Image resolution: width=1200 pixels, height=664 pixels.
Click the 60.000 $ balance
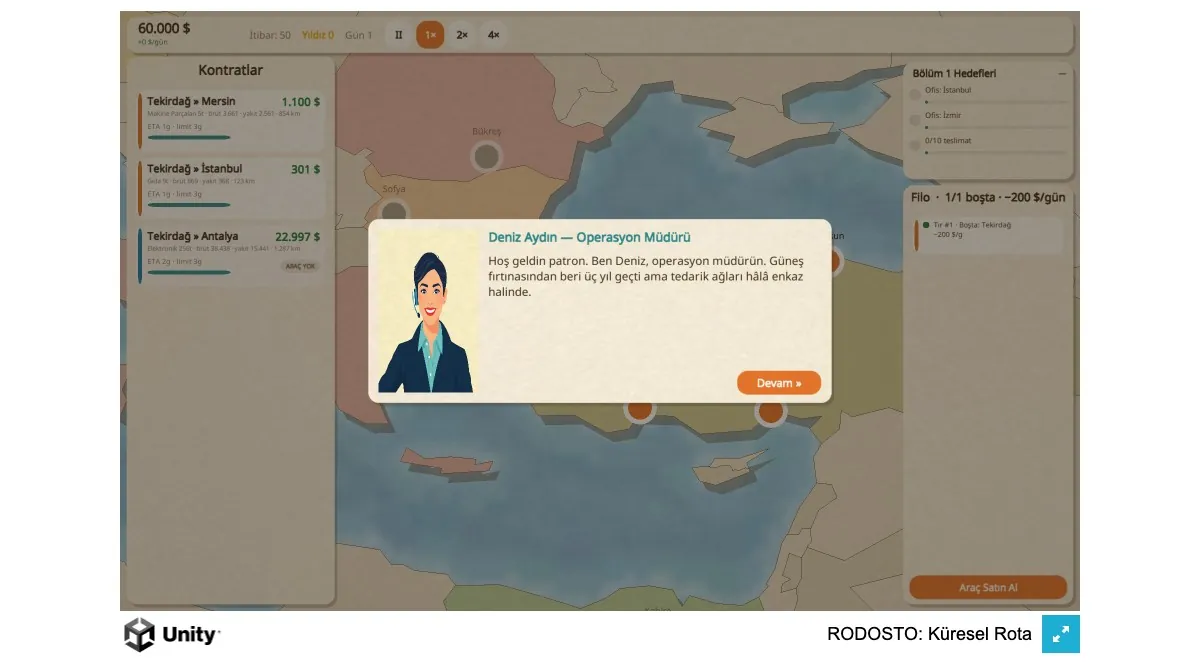tap(164, 28)
